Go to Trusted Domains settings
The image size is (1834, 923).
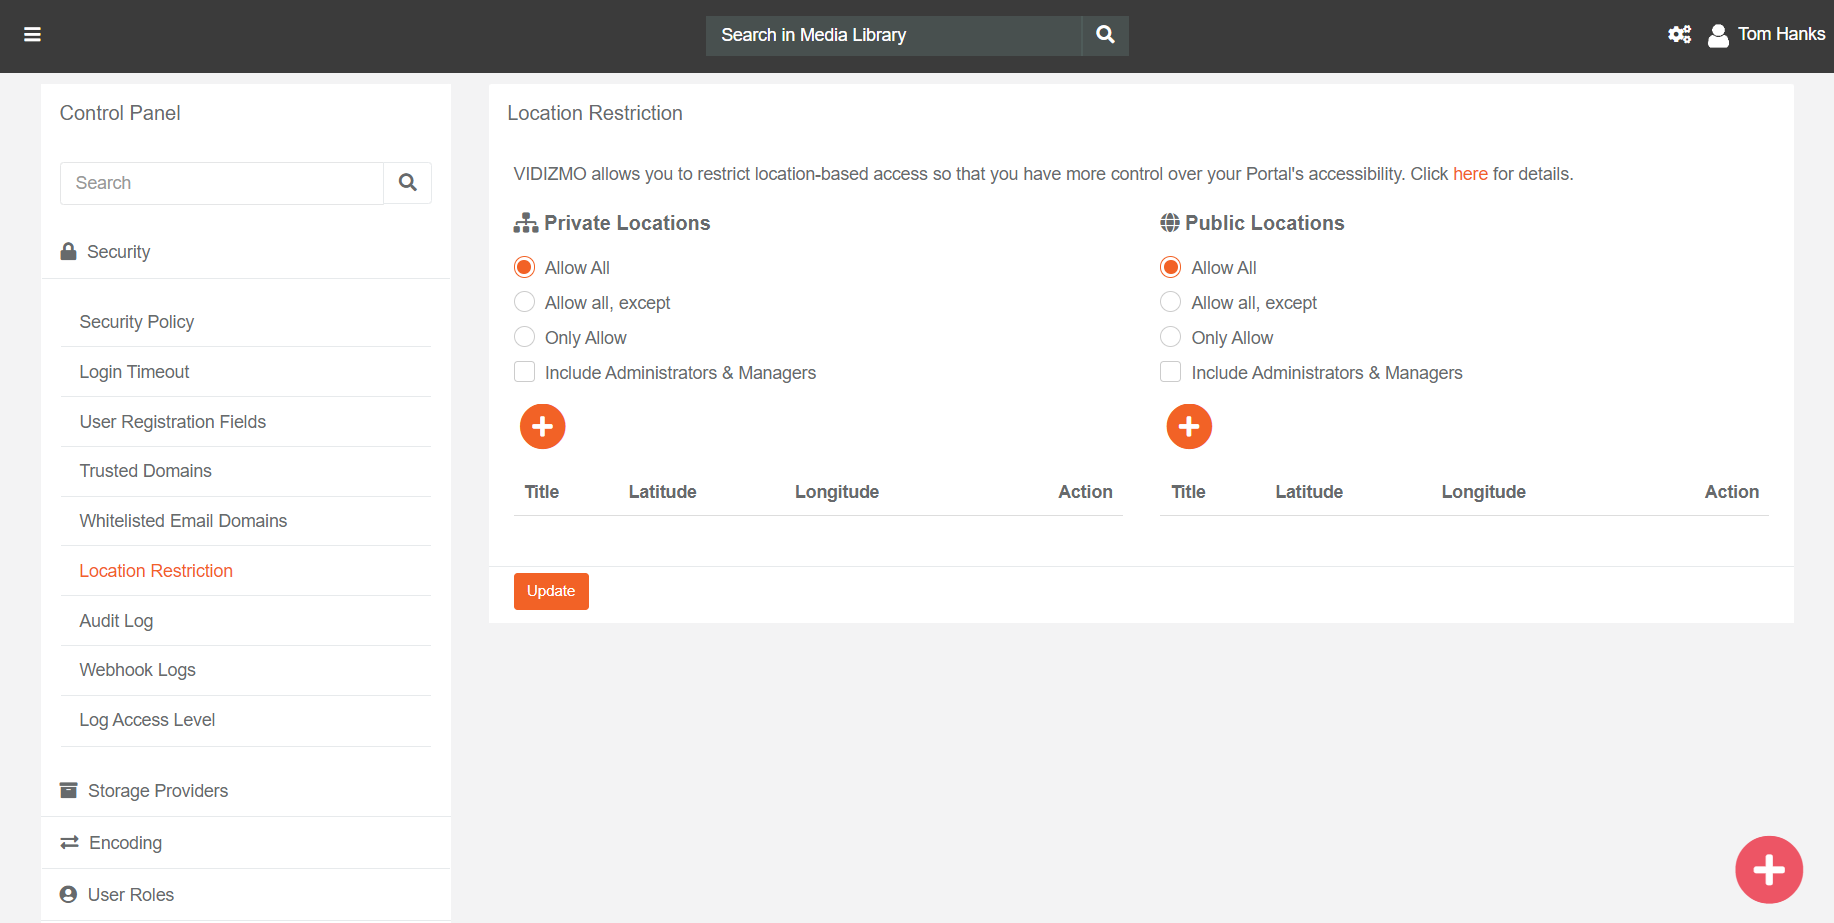(145, 471)
